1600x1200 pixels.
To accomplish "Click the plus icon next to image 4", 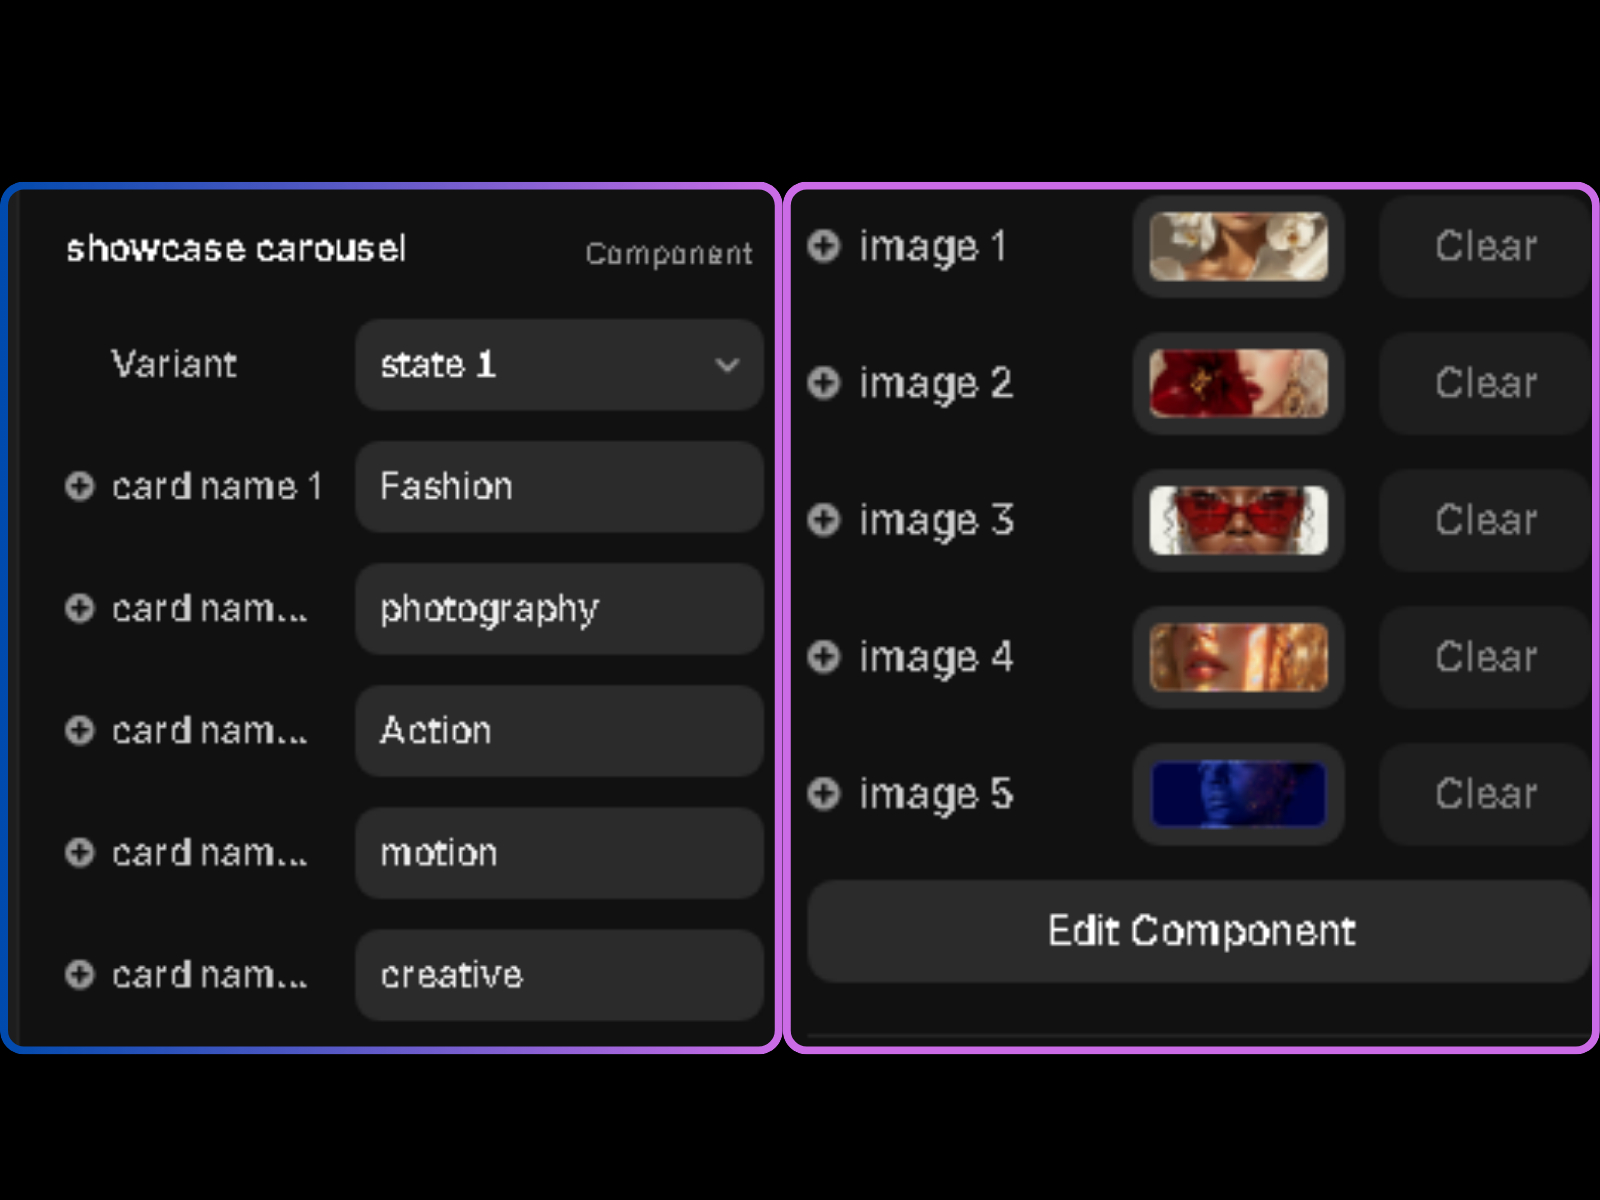I will 824,658.
